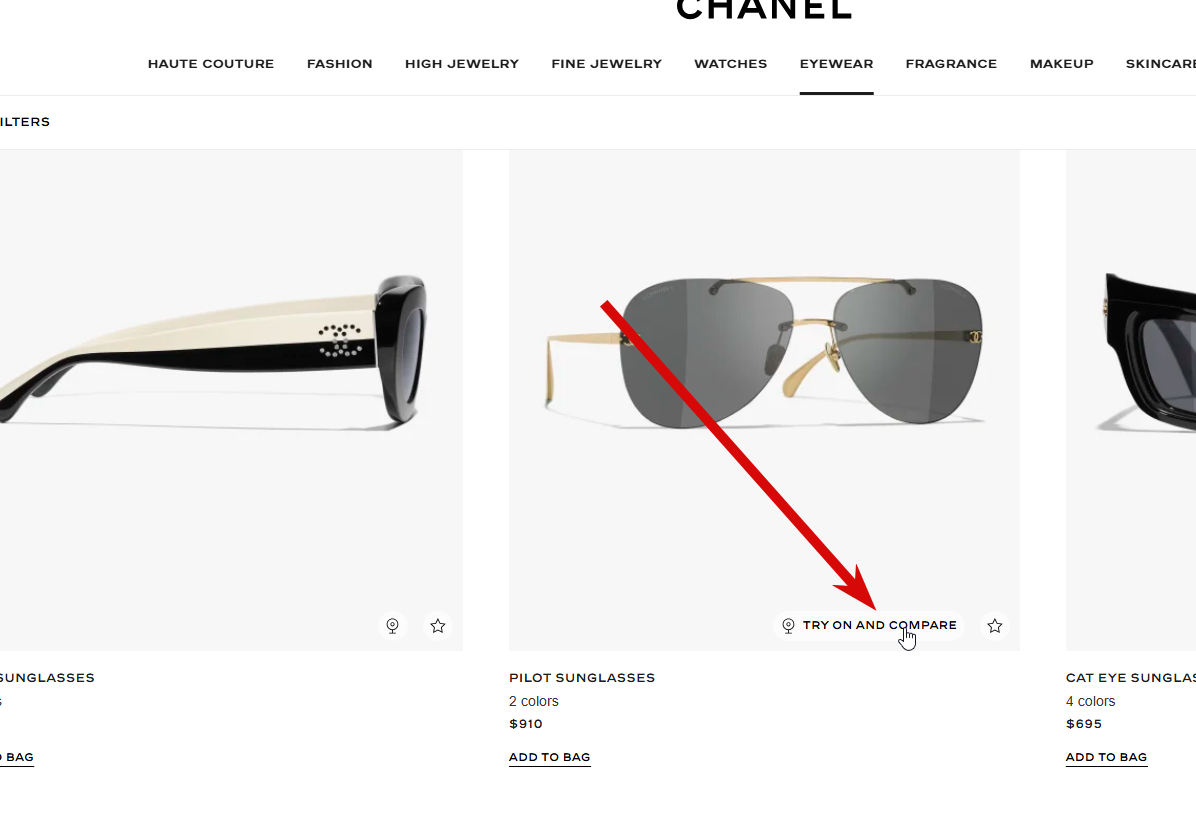
Task: Click the virtual try-on icon on the first sunglasses
Action: click(392, 626)
